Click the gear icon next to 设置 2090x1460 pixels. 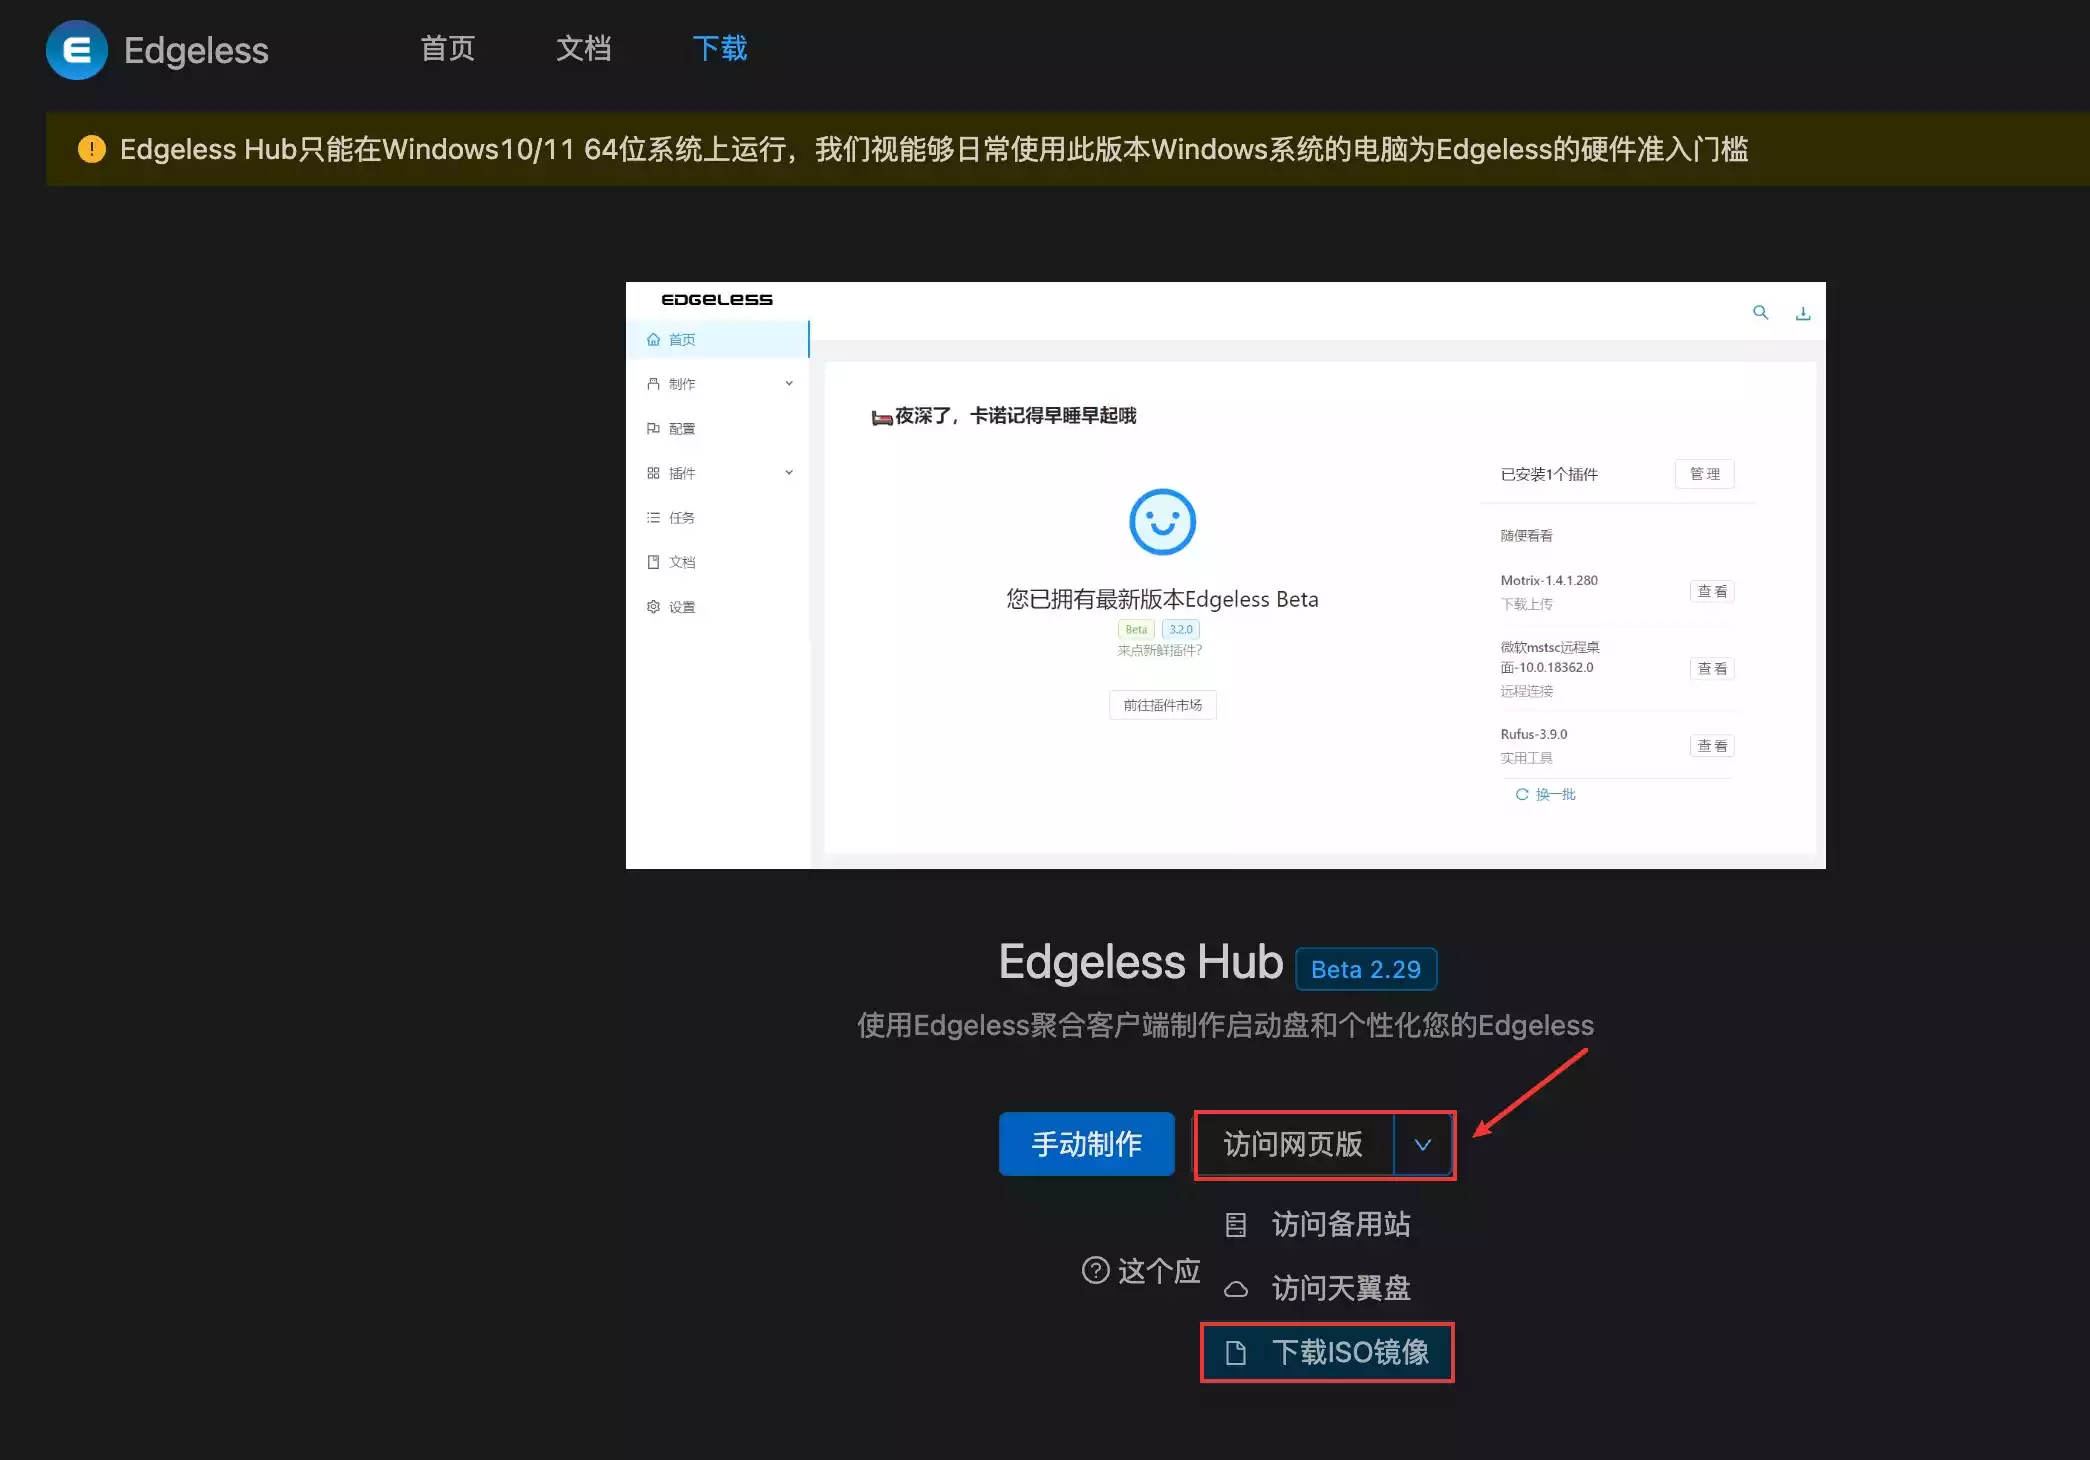[x=653, y=607]
